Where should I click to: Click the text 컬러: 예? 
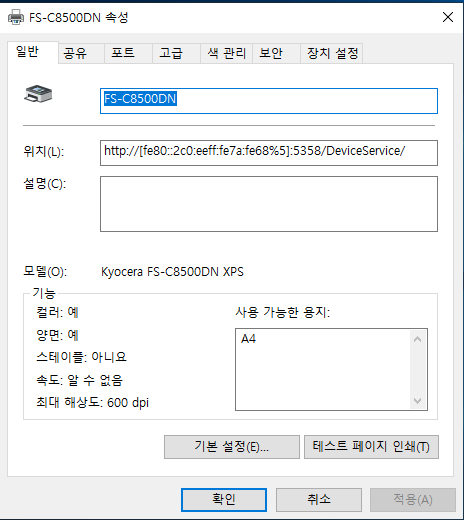pos(57,312)
